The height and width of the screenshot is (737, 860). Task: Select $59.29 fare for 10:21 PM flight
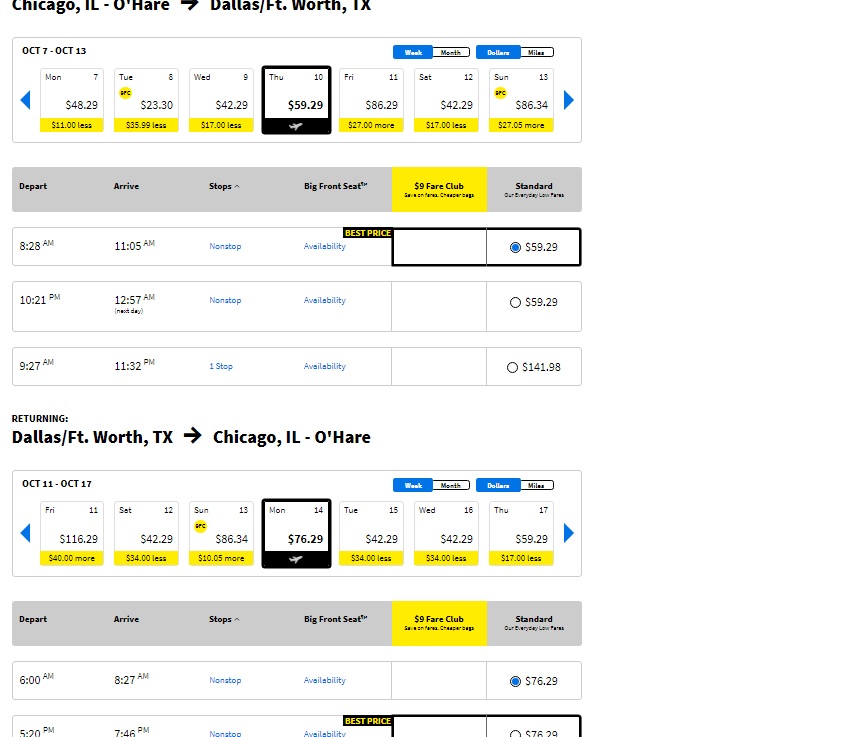(515, 302)
